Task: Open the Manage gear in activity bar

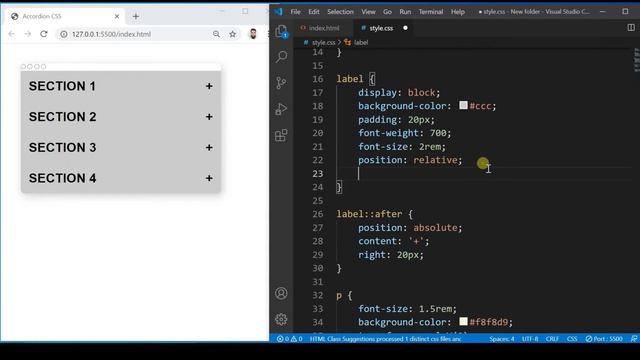Action: pos(281,319)
